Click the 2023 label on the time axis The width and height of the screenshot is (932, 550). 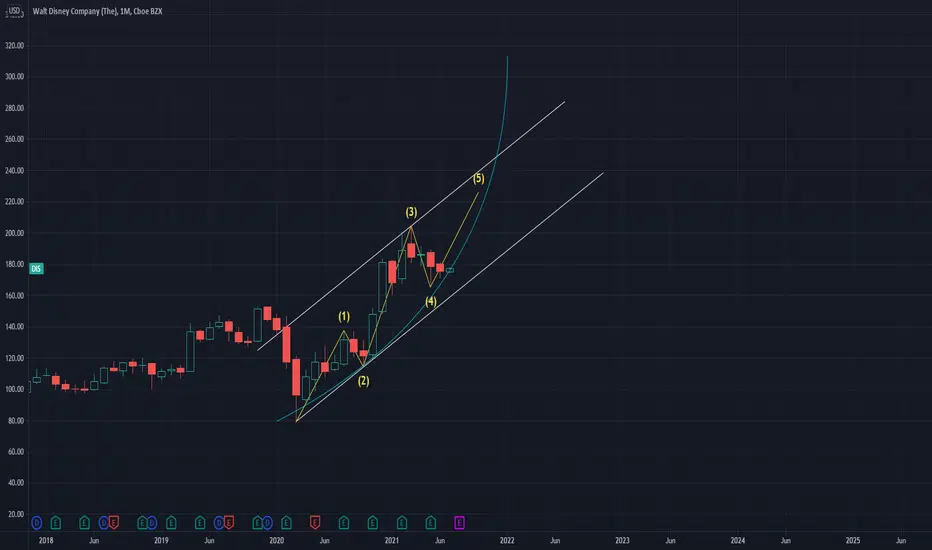point(622,540)
